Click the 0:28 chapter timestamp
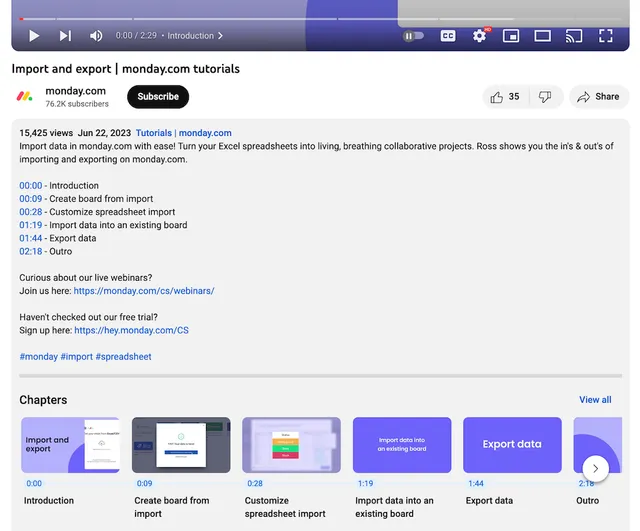The height and width of the screenshot is (531, 640). pyautogui.click(x=255, y=484)
